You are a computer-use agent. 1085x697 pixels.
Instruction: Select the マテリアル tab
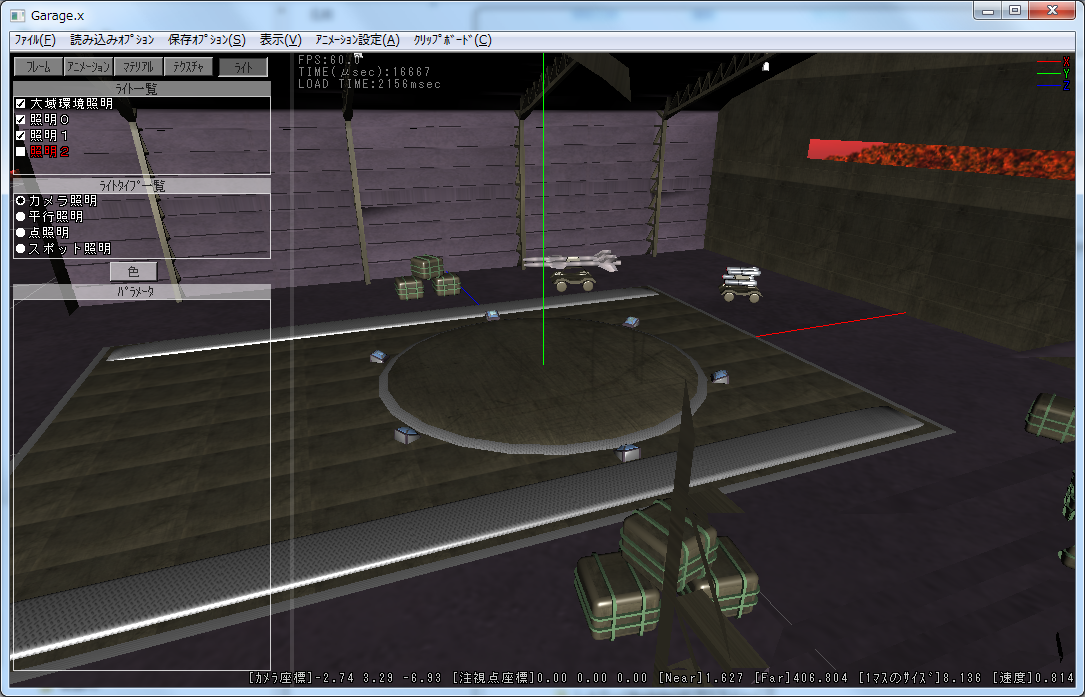pos(139,67)
